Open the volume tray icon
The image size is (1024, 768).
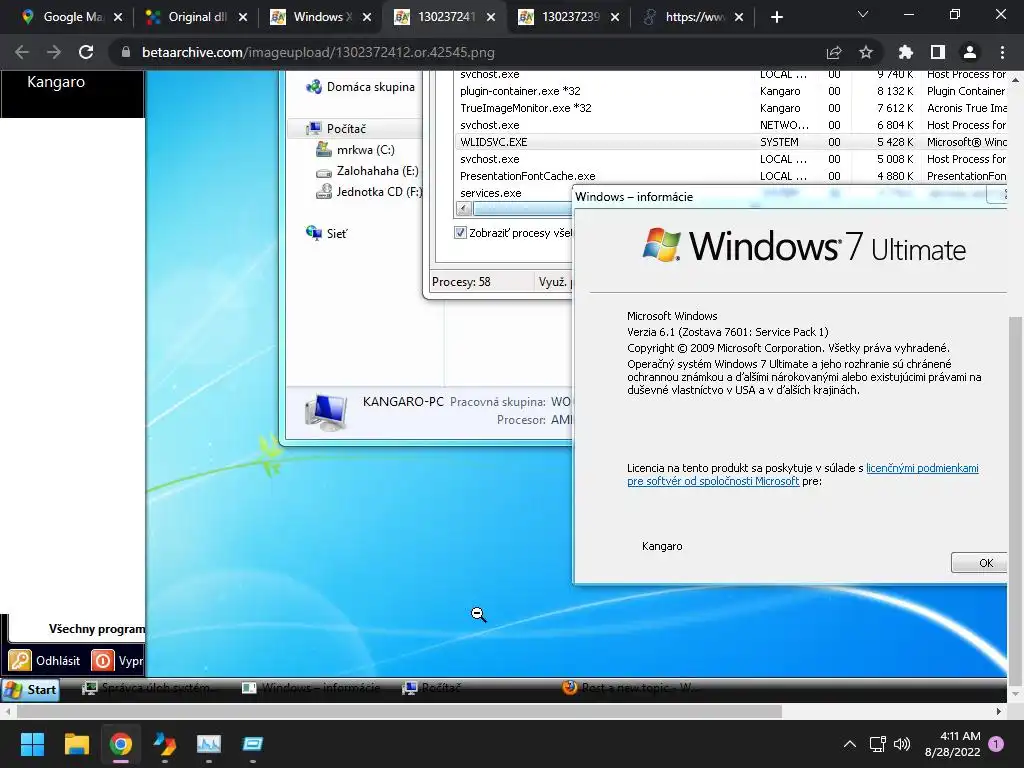[x=902, y=744]
